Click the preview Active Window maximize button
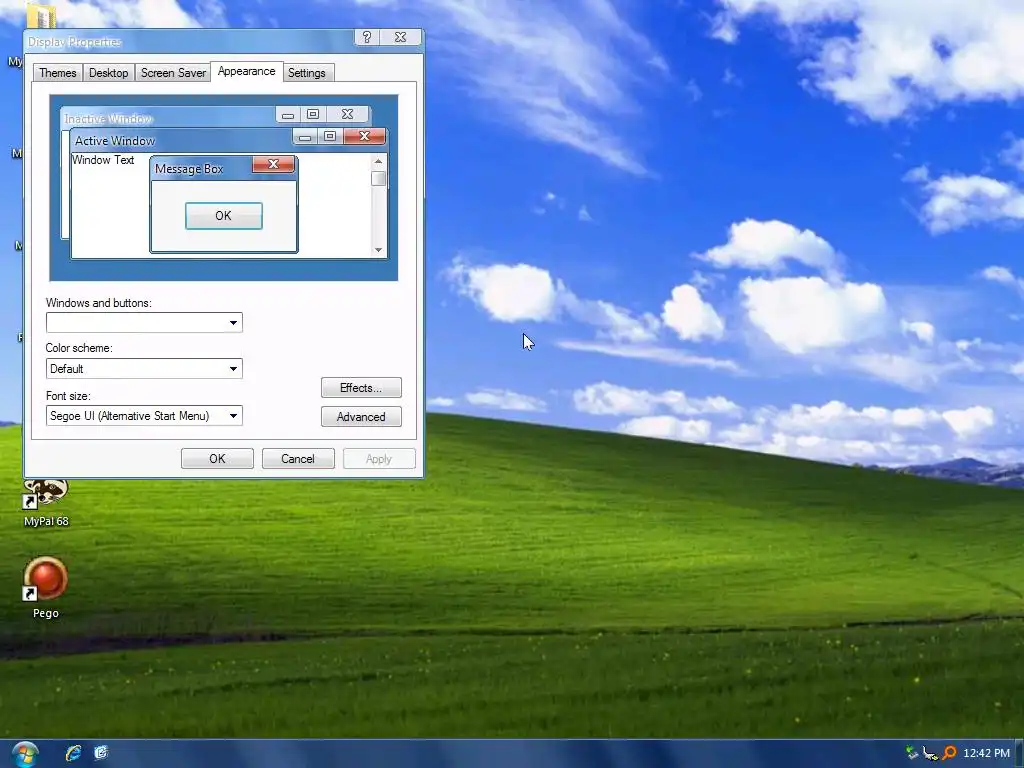The image size is (1024, 768). click(x=330, y=136)
